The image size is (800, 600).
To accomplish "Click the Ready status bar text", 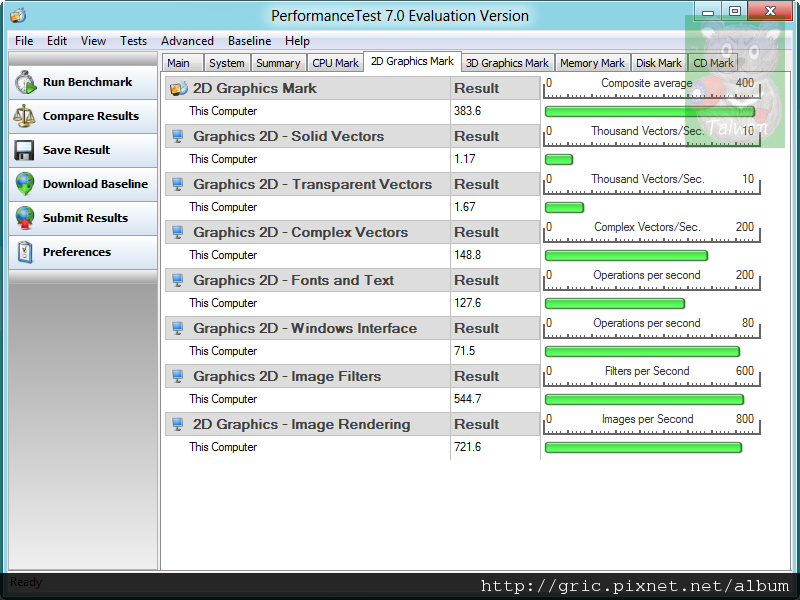I will coord(26,582).
